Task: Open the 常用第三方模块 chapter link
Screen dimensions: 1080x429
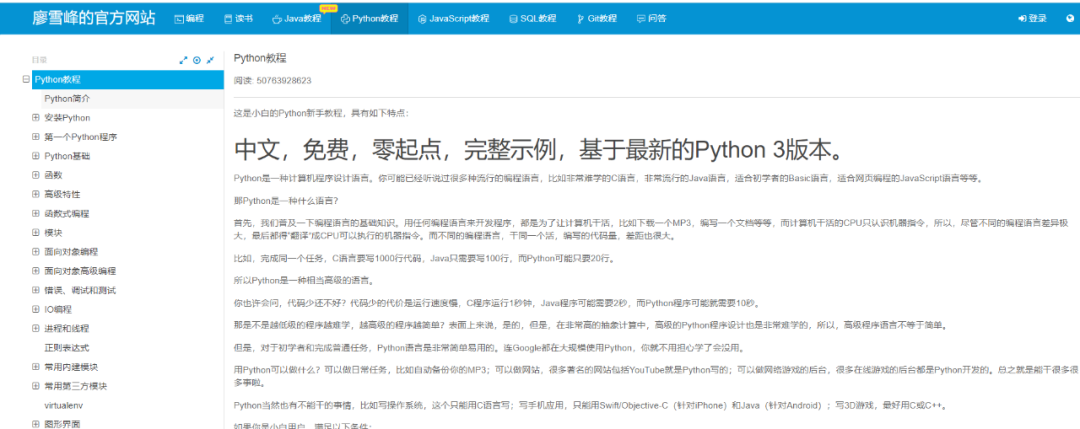Action: 76,386
